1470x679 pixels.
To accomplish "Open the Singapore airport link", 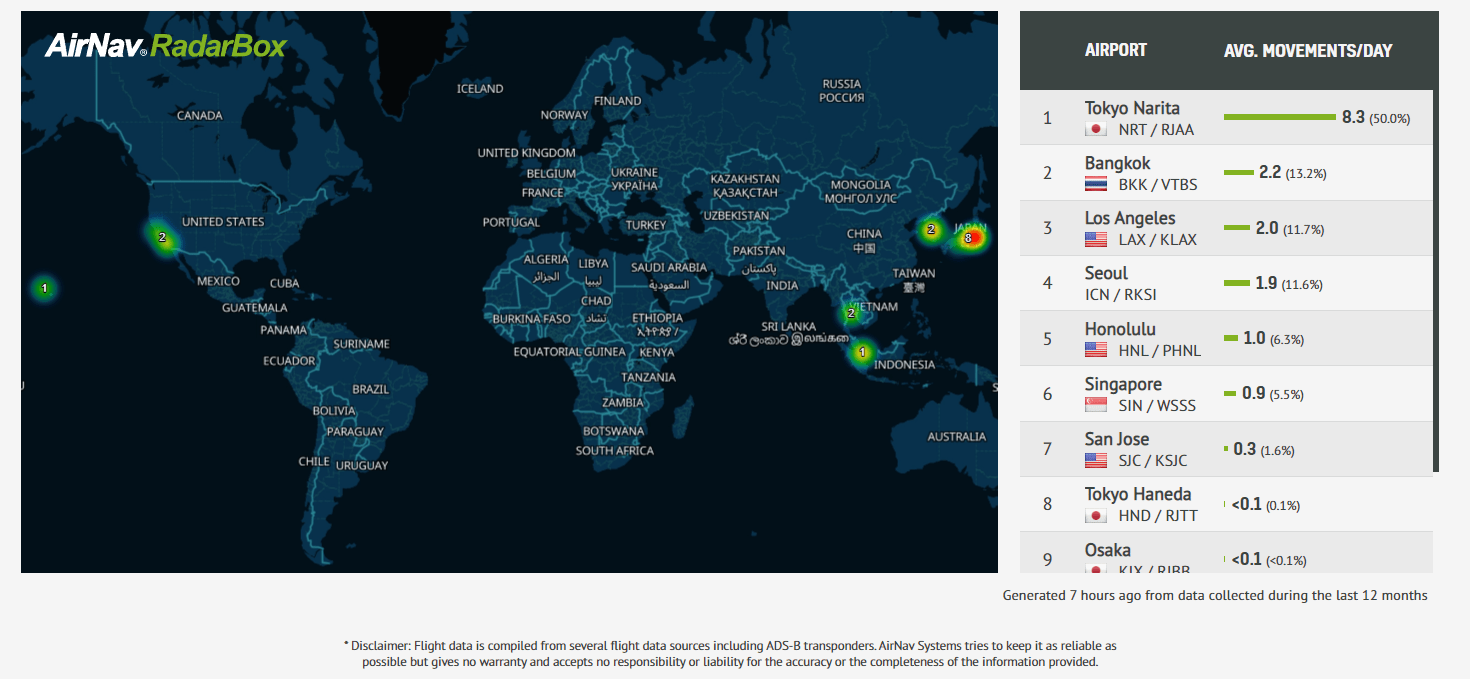I will (1123, 384).
